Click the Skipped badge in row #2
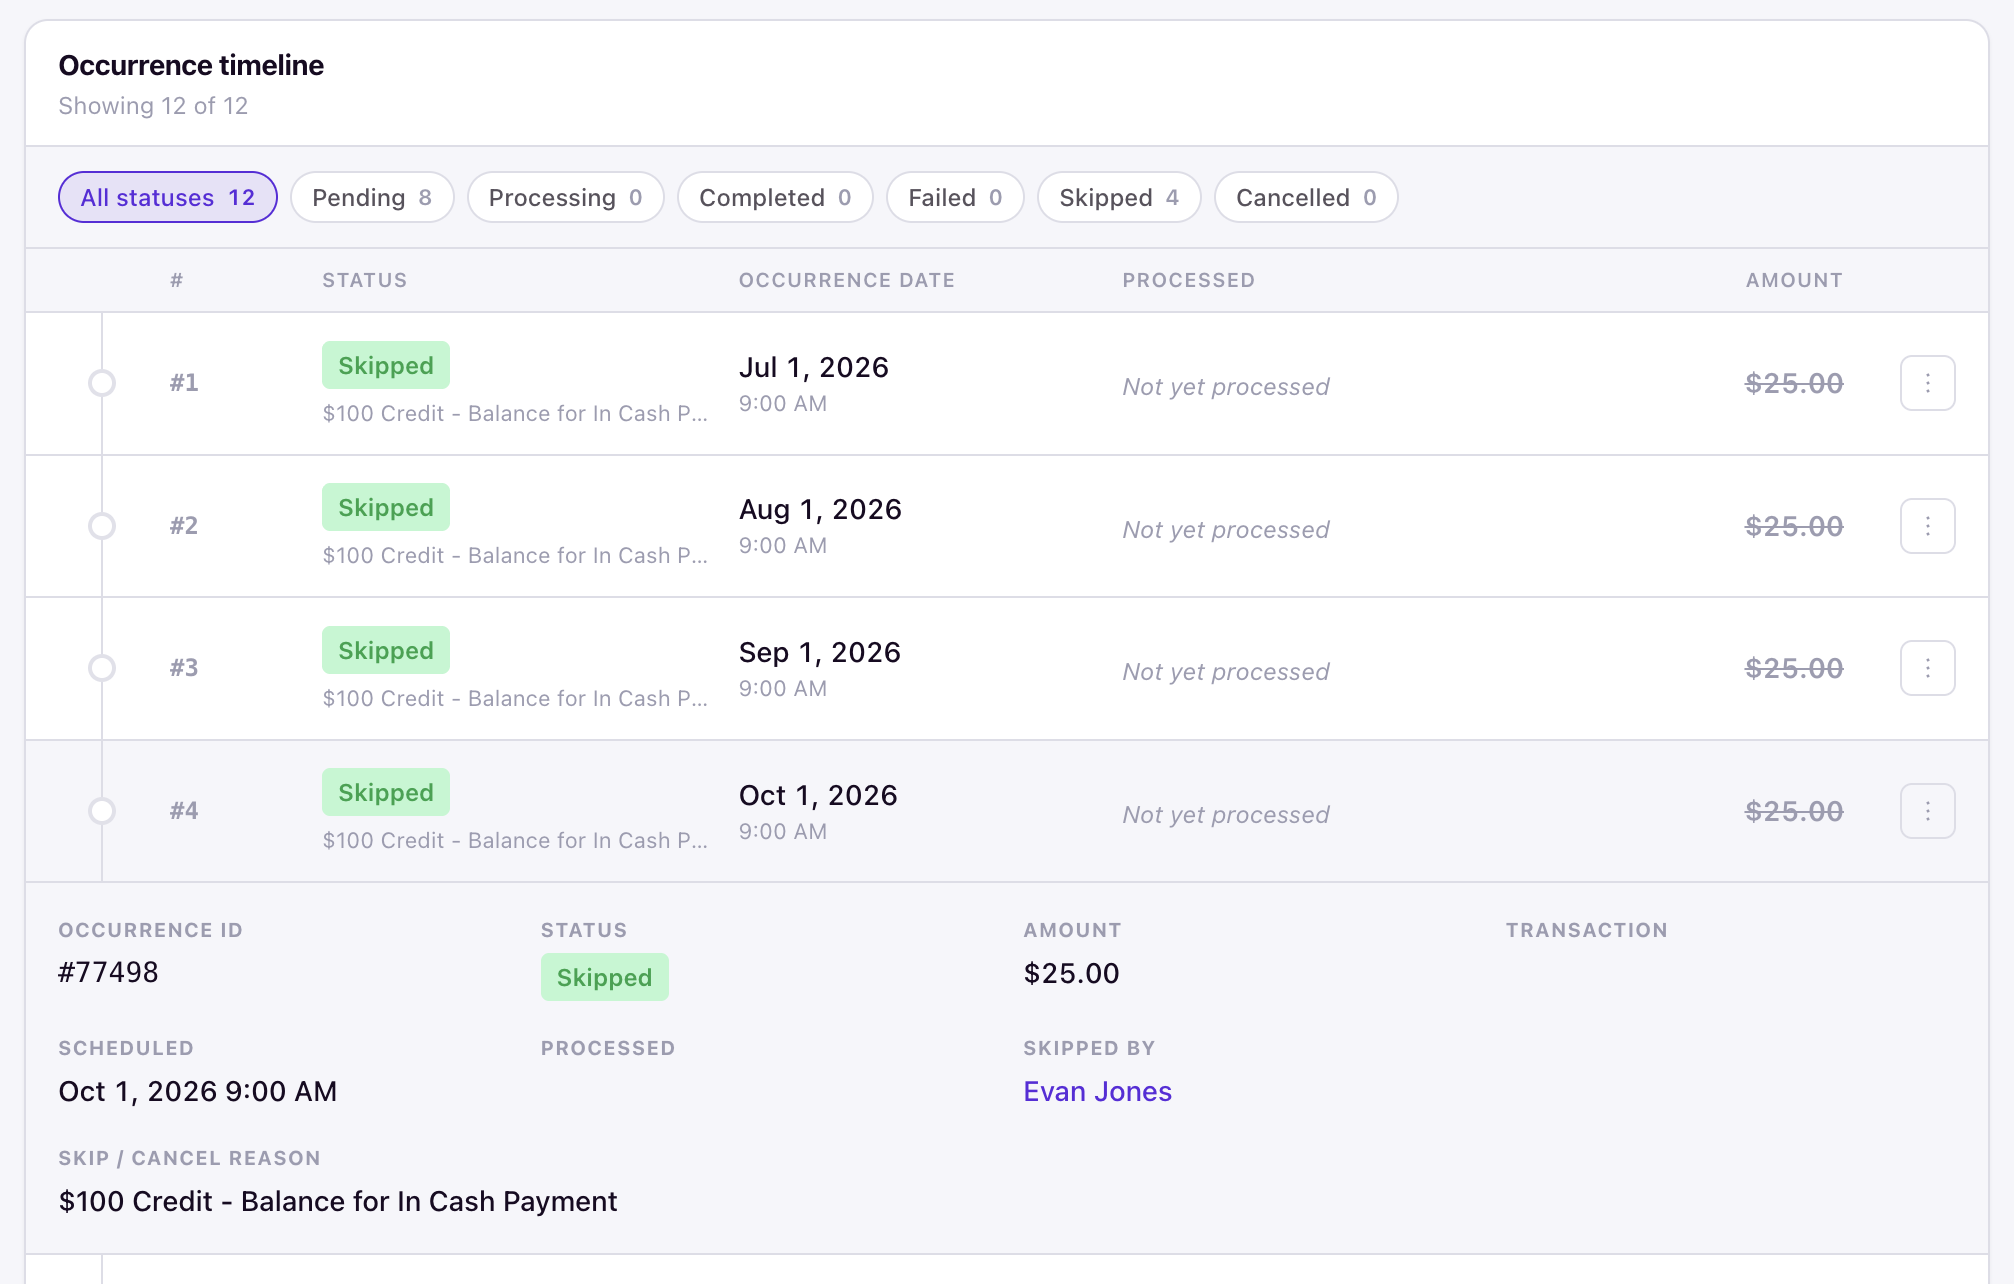 [386, 507]
